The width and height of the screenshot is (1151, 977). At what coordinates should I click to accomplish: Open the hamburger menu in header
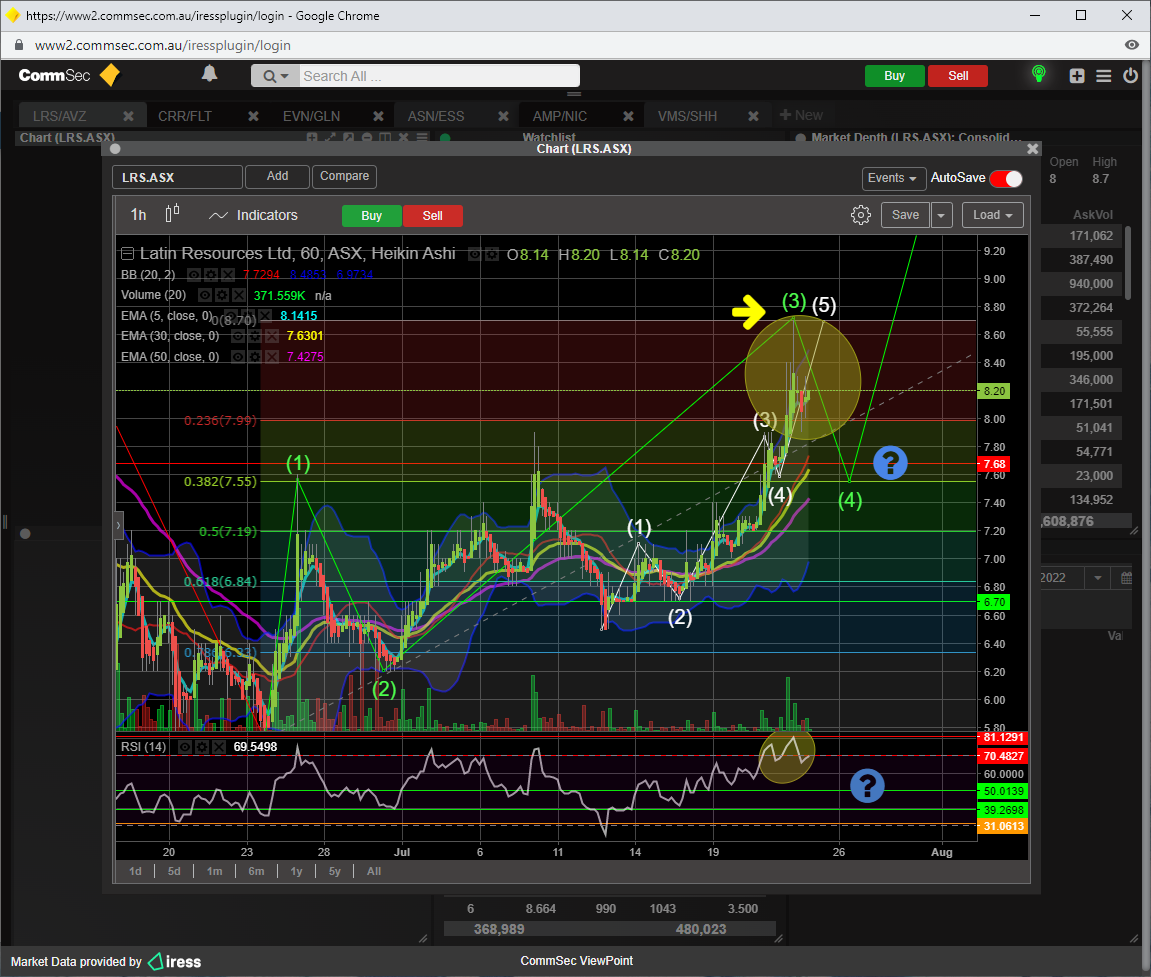click(1103, 76)
